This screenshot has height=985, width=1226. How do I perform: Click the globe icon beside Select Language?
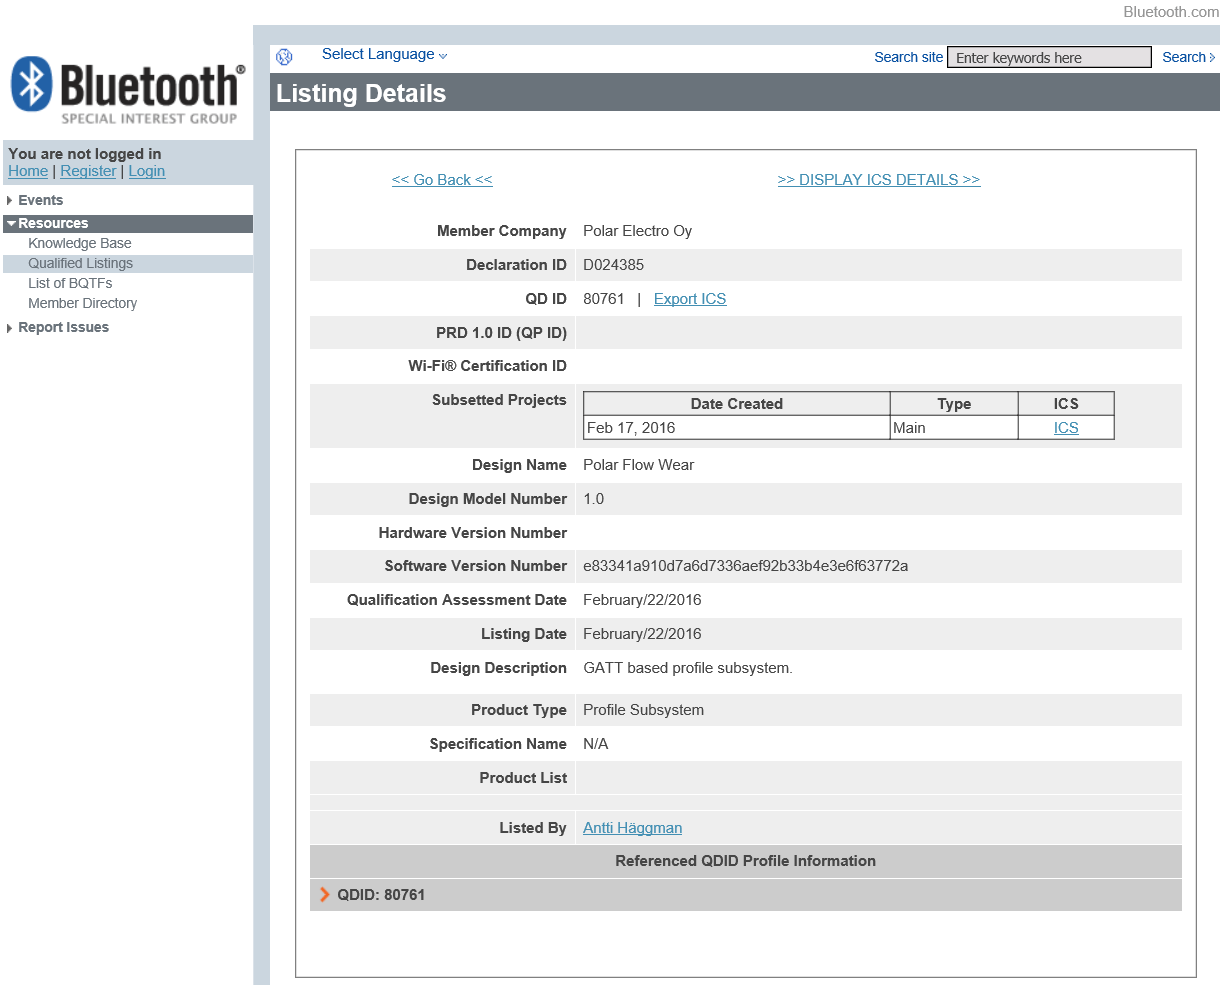[x=284, y=57]
